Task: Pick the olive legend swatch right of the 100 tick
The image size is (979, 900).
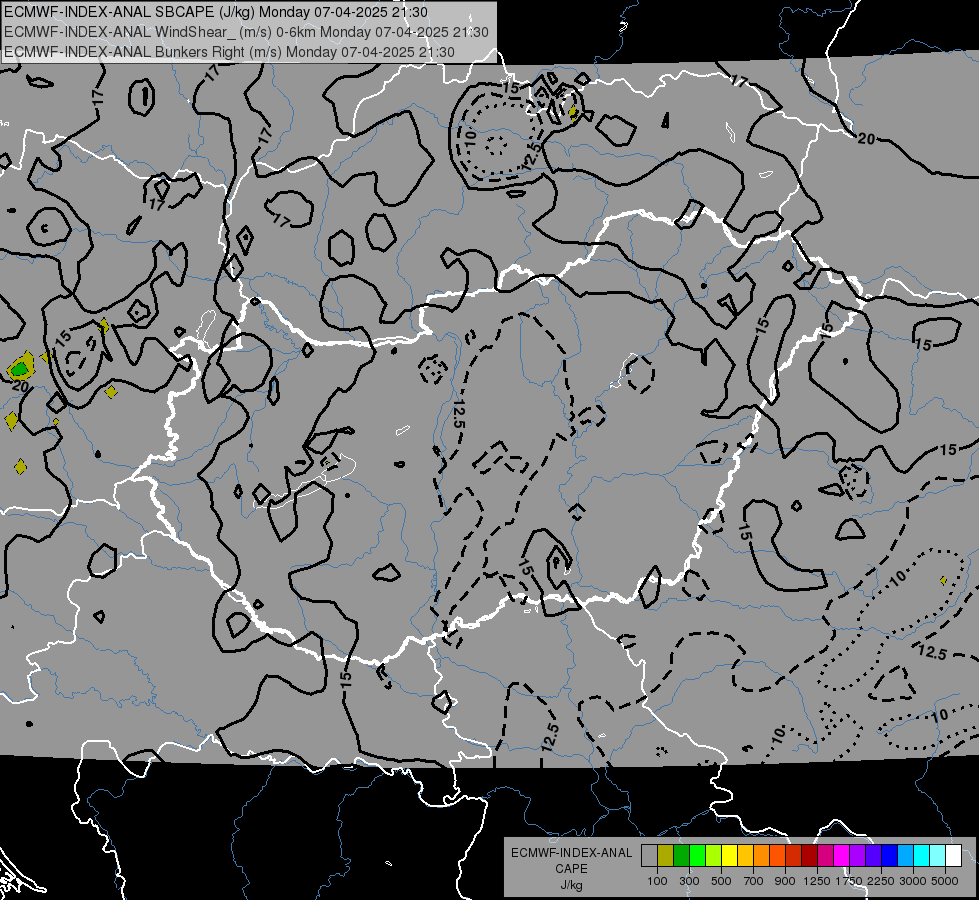Action: 666,856
